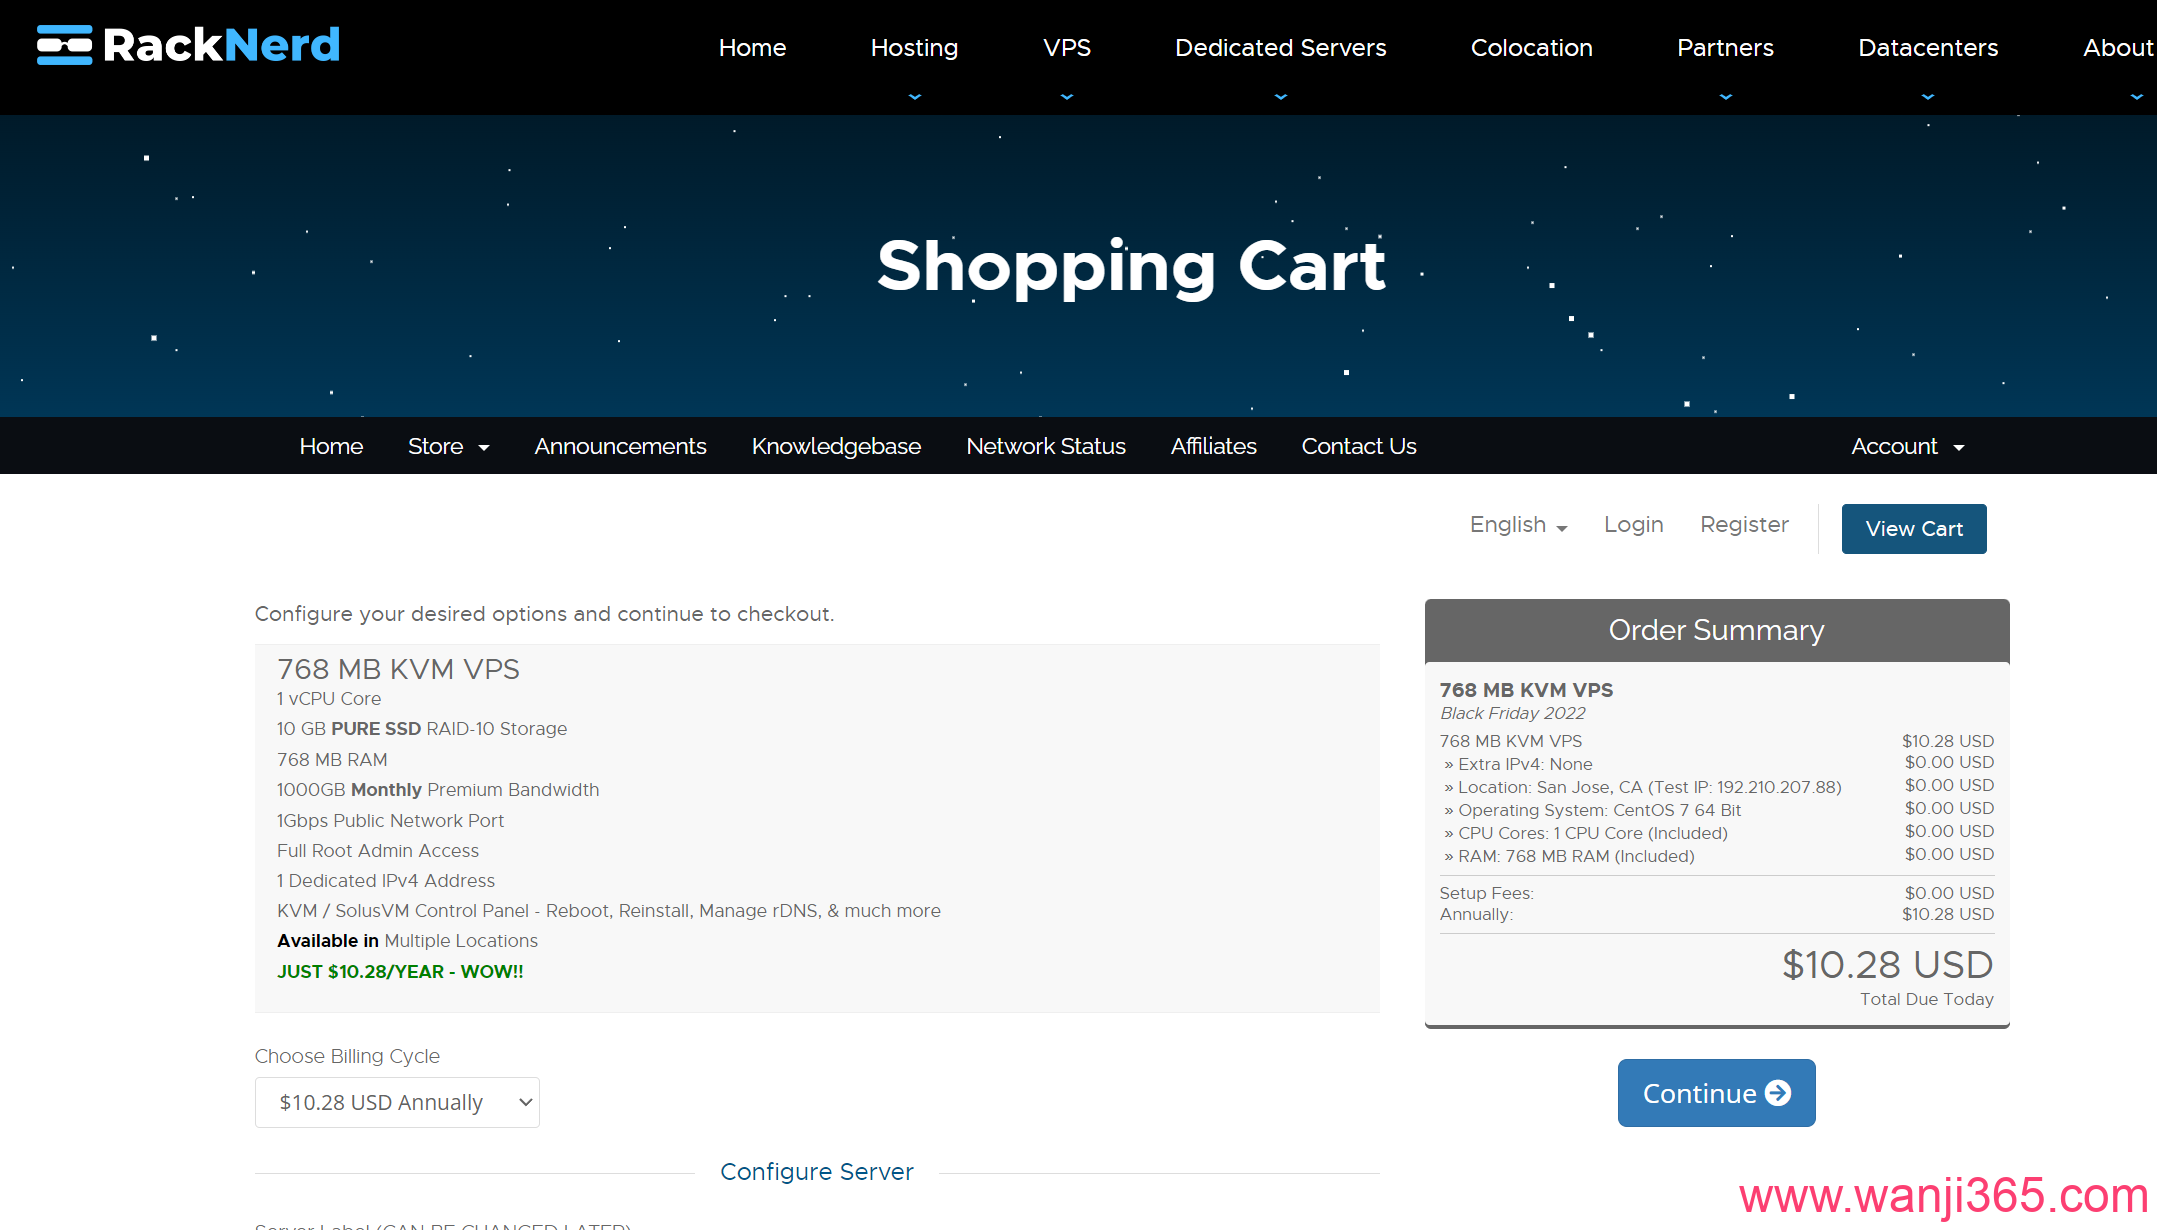The width and height of the screenshot is (2157, 1230).
Task: Click the View Cart button
Action: click(x=1914, y=529)
